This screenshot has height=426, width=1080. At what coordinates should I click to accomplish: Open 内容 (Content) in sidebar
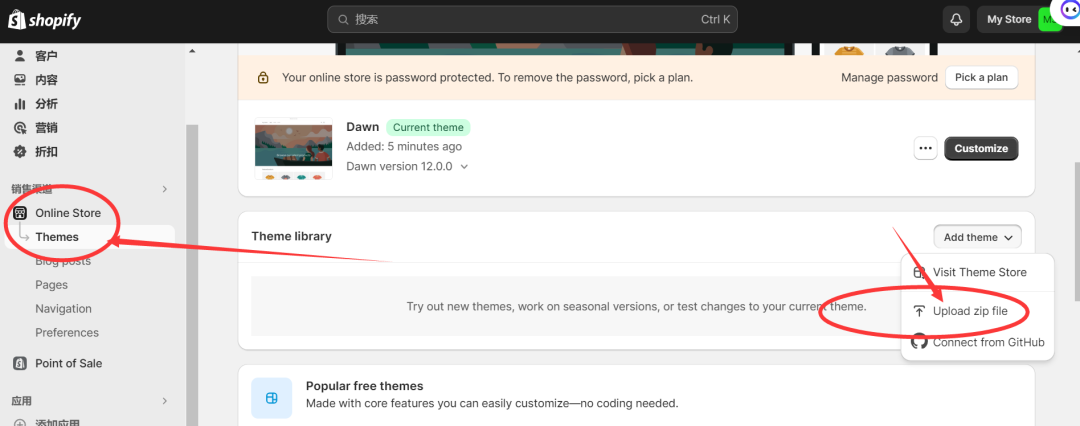pyautogui.click(x=46, y=80)
